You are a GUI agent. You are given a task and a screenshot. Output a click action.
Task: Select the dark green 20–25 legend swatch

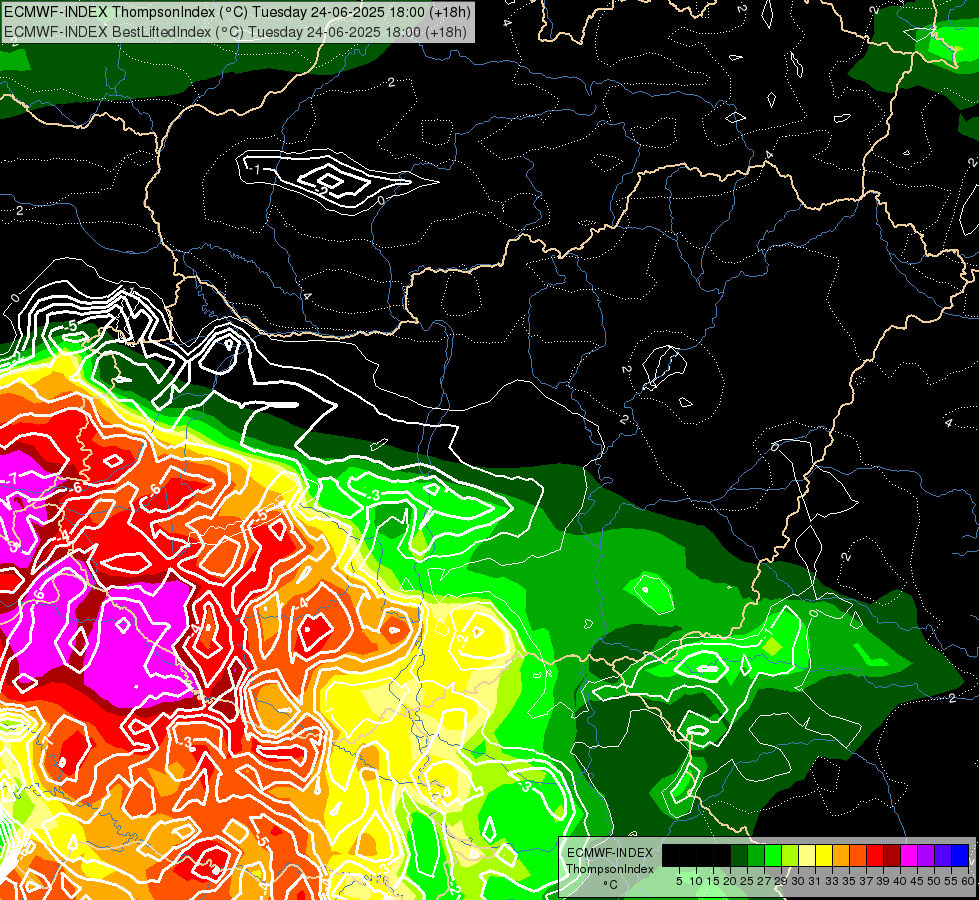pyautogui.click(x=739, y=855)
